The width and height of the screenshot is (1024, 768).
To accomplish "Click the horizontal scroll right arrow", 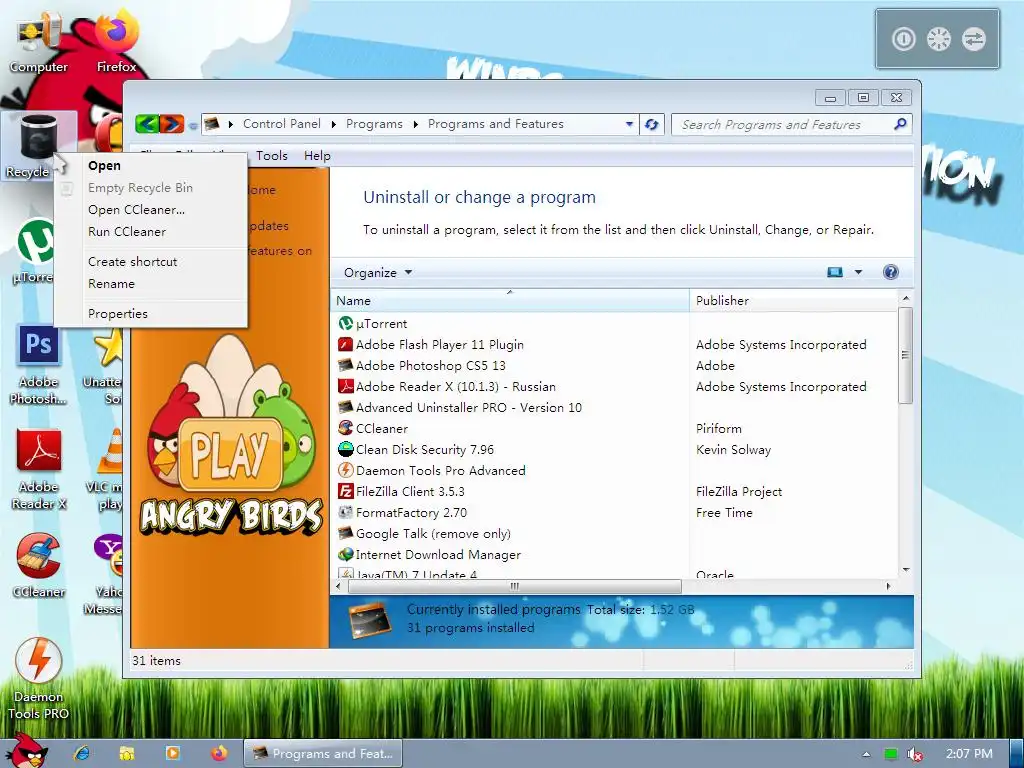I will pyautogui.click(x=888, y=586).
